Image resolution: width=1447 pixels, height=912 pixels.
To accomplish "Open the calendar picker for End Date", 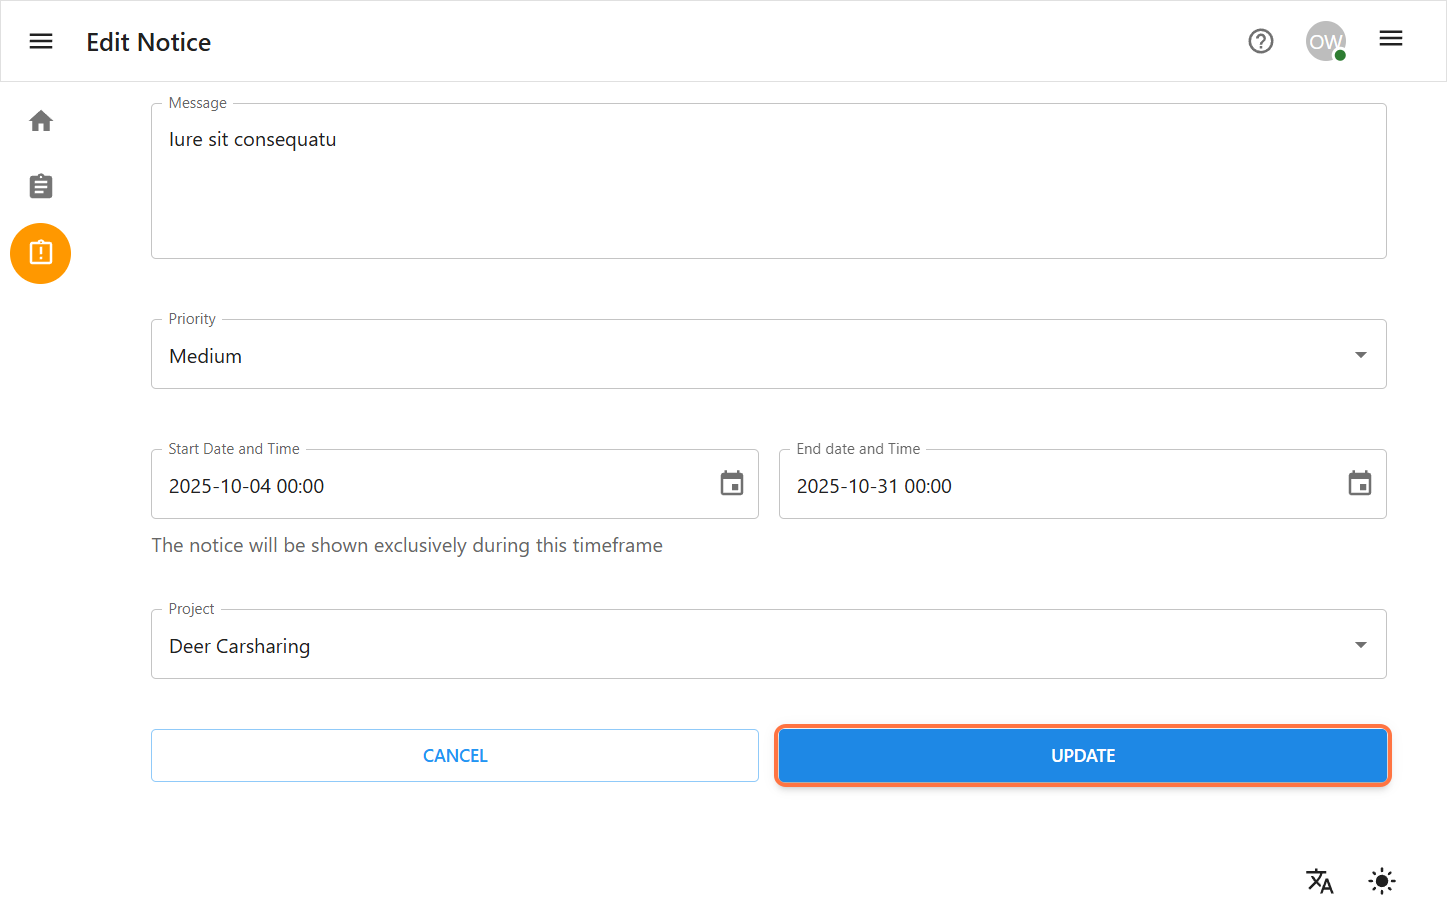I will [1359, 483].
